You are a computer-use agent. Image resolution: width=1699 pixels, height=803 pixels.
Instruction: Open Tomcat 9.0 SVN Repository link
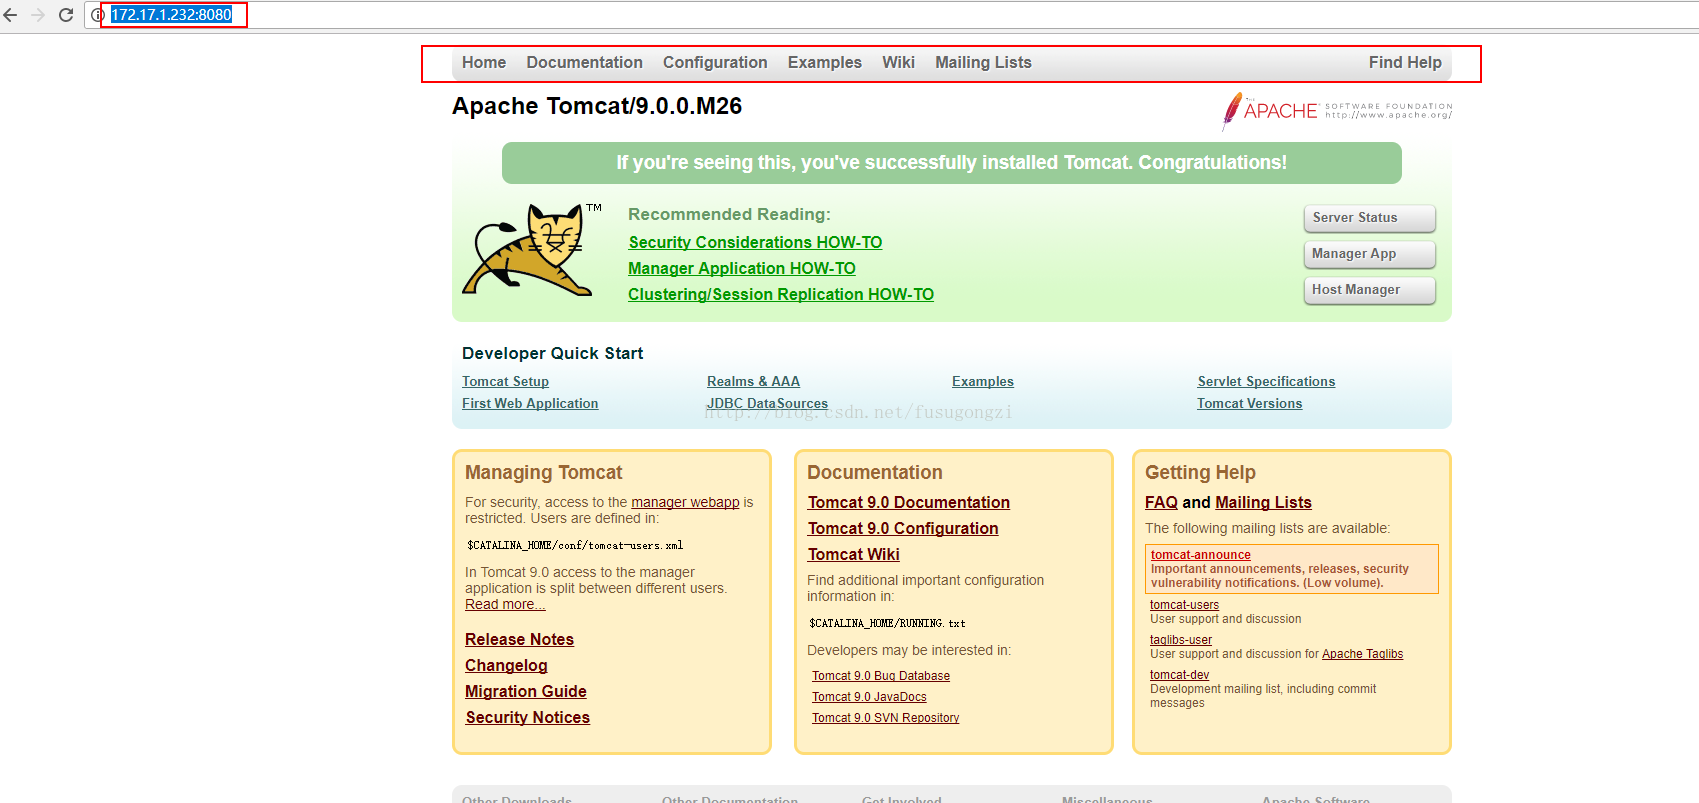pos(885,718)
